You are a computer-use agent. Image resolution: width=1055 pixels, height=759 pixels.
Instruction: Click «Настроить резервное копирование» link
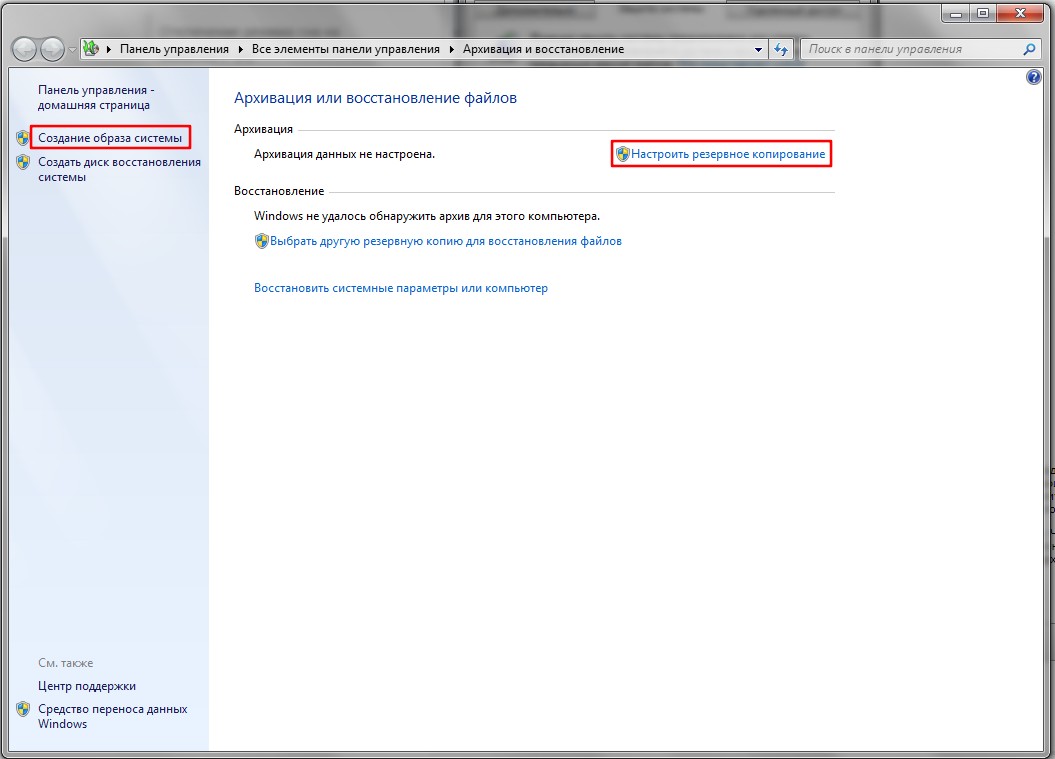pos(728,154)
